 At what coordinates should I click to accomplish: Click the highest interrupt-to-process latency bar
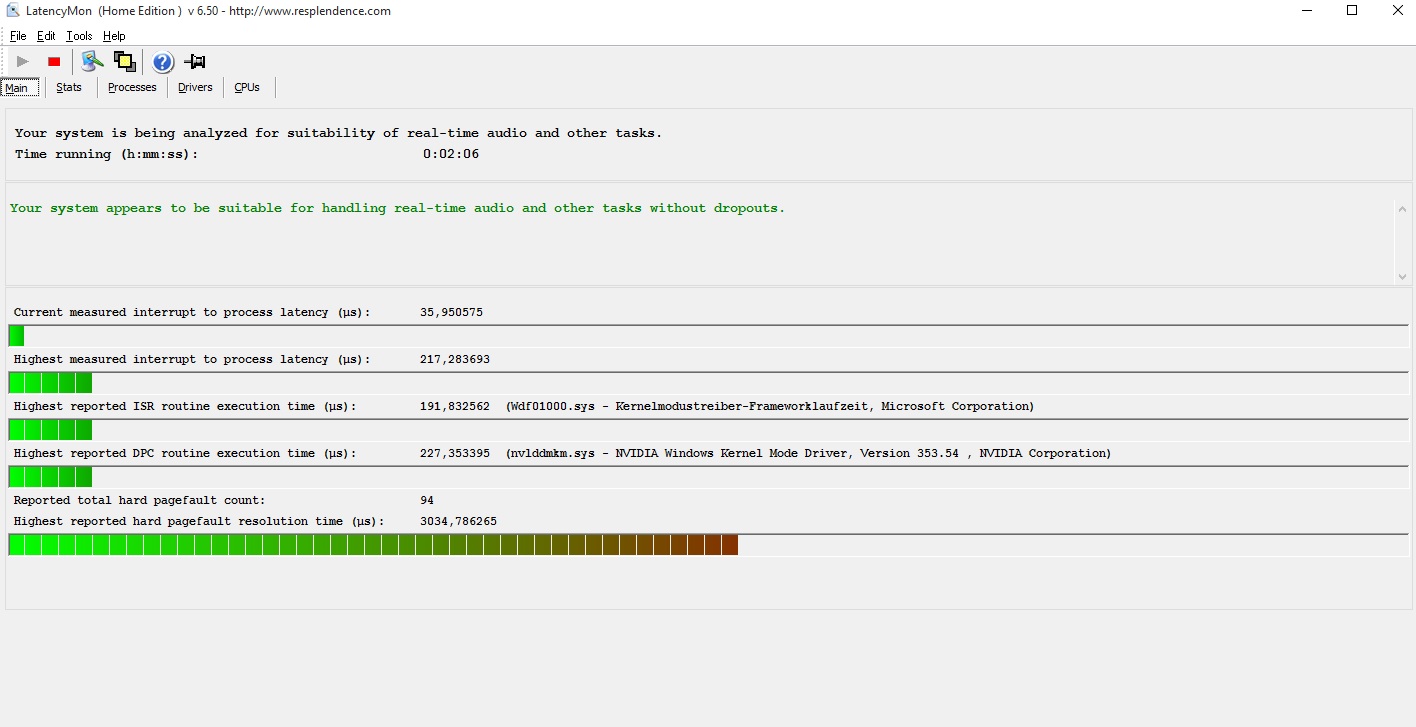(708, 383)
